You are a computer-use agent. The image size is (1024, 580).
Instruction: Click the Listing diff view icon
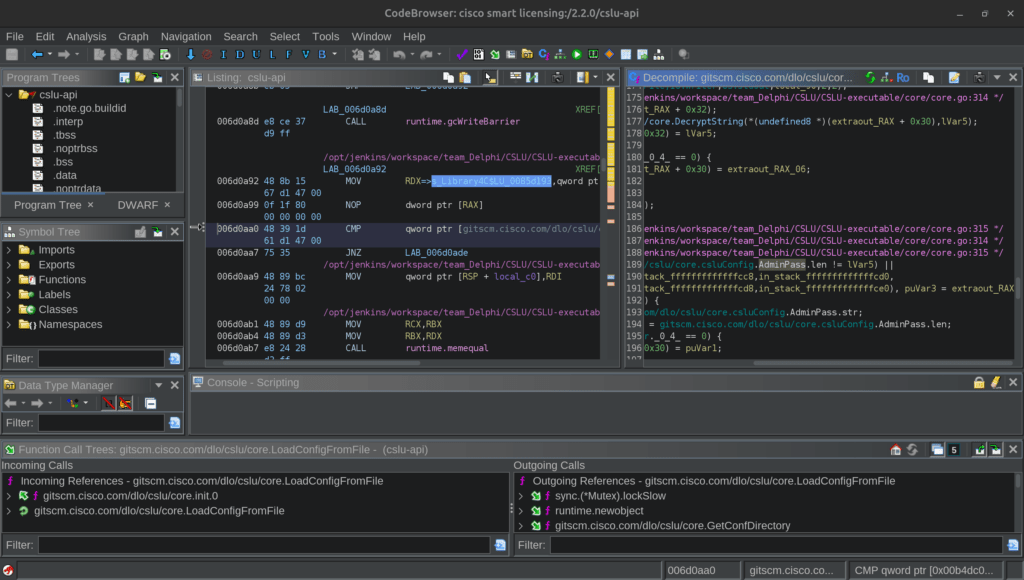coord(533,78)
